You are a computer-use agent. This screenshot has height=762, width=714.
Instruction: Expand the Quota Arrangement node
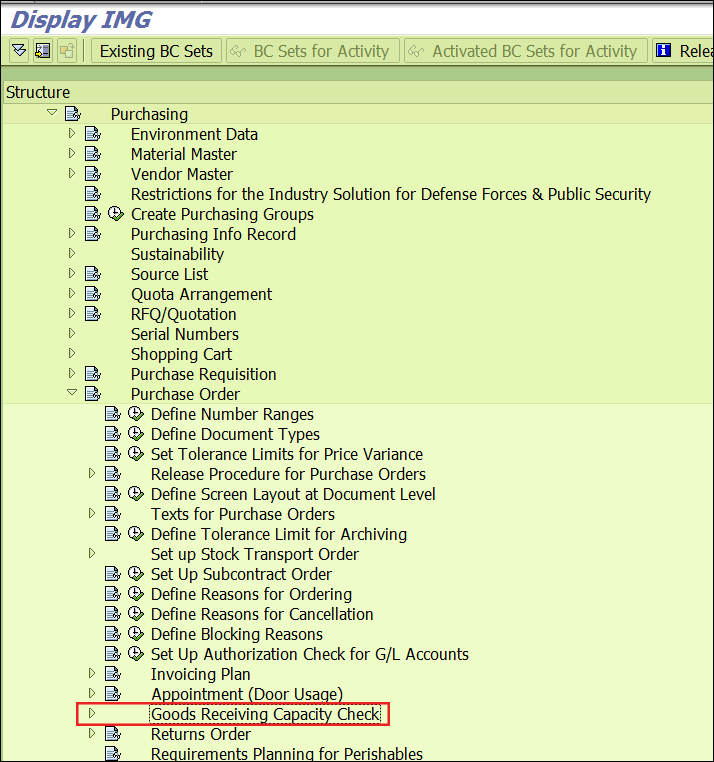(72, 293)
